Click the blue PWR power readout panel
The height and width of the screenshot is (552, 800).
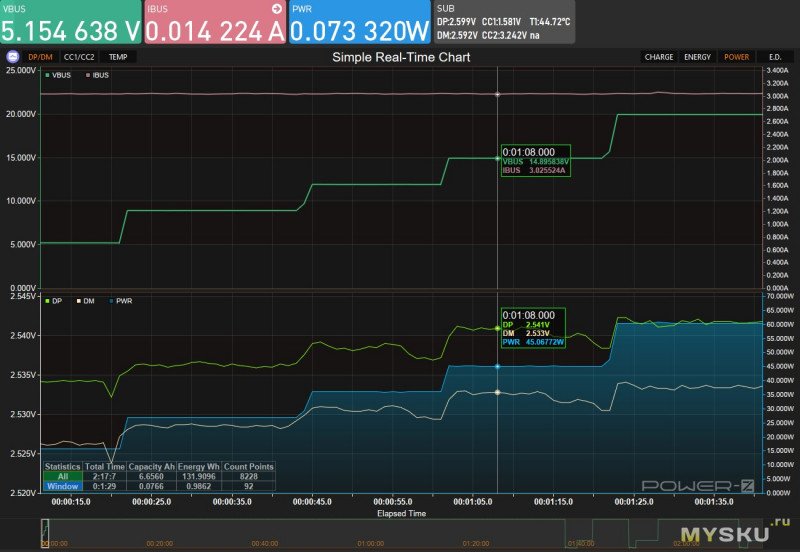pyautogui.click(x=360, y=22)
